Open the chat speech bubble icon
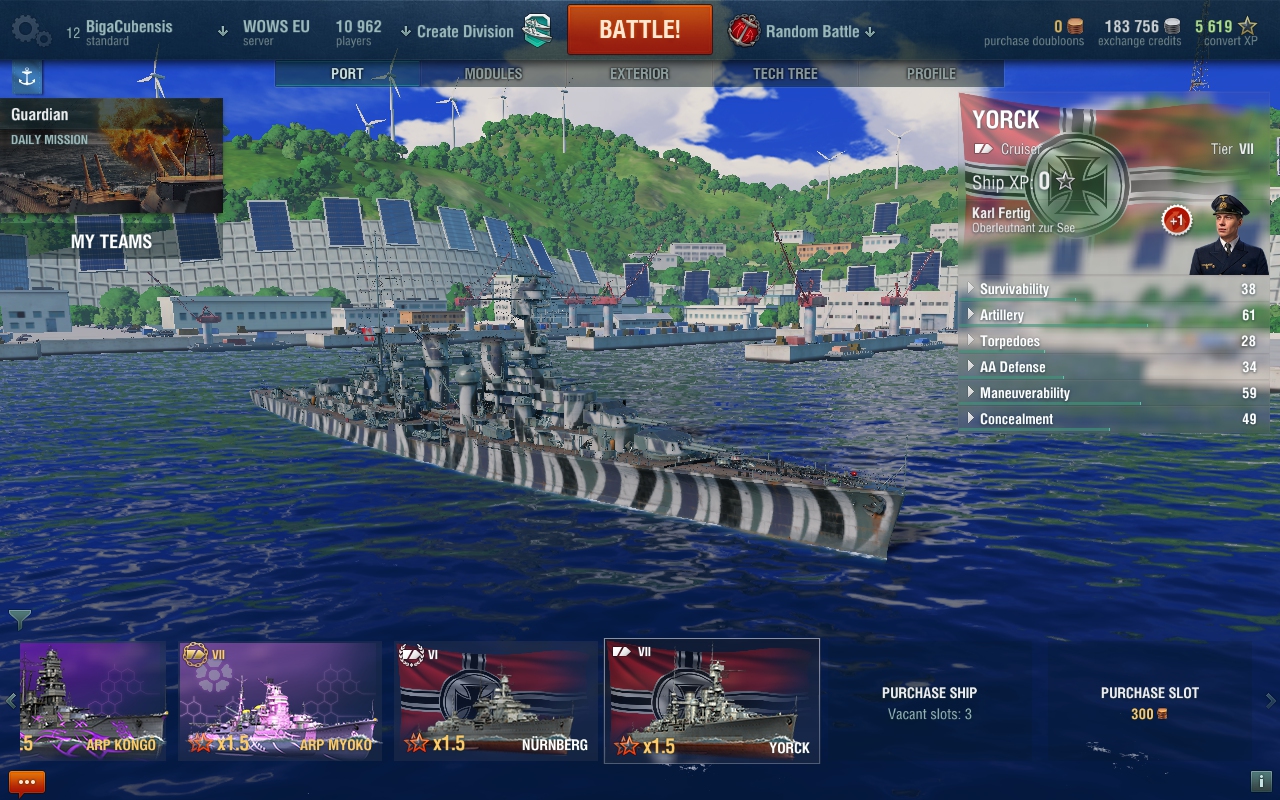 pyautogui.click(x=27, y=783)
